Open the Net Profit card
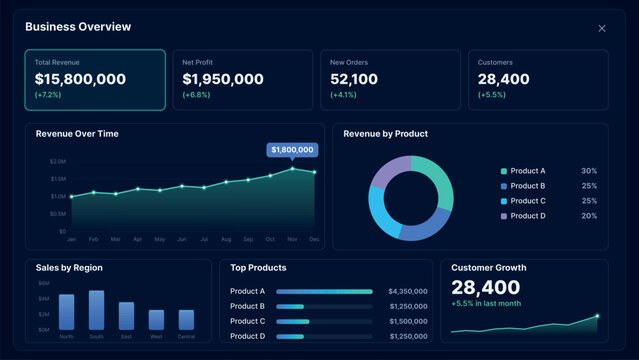Screen dimensions: 639x360 [x=243, y=80]
